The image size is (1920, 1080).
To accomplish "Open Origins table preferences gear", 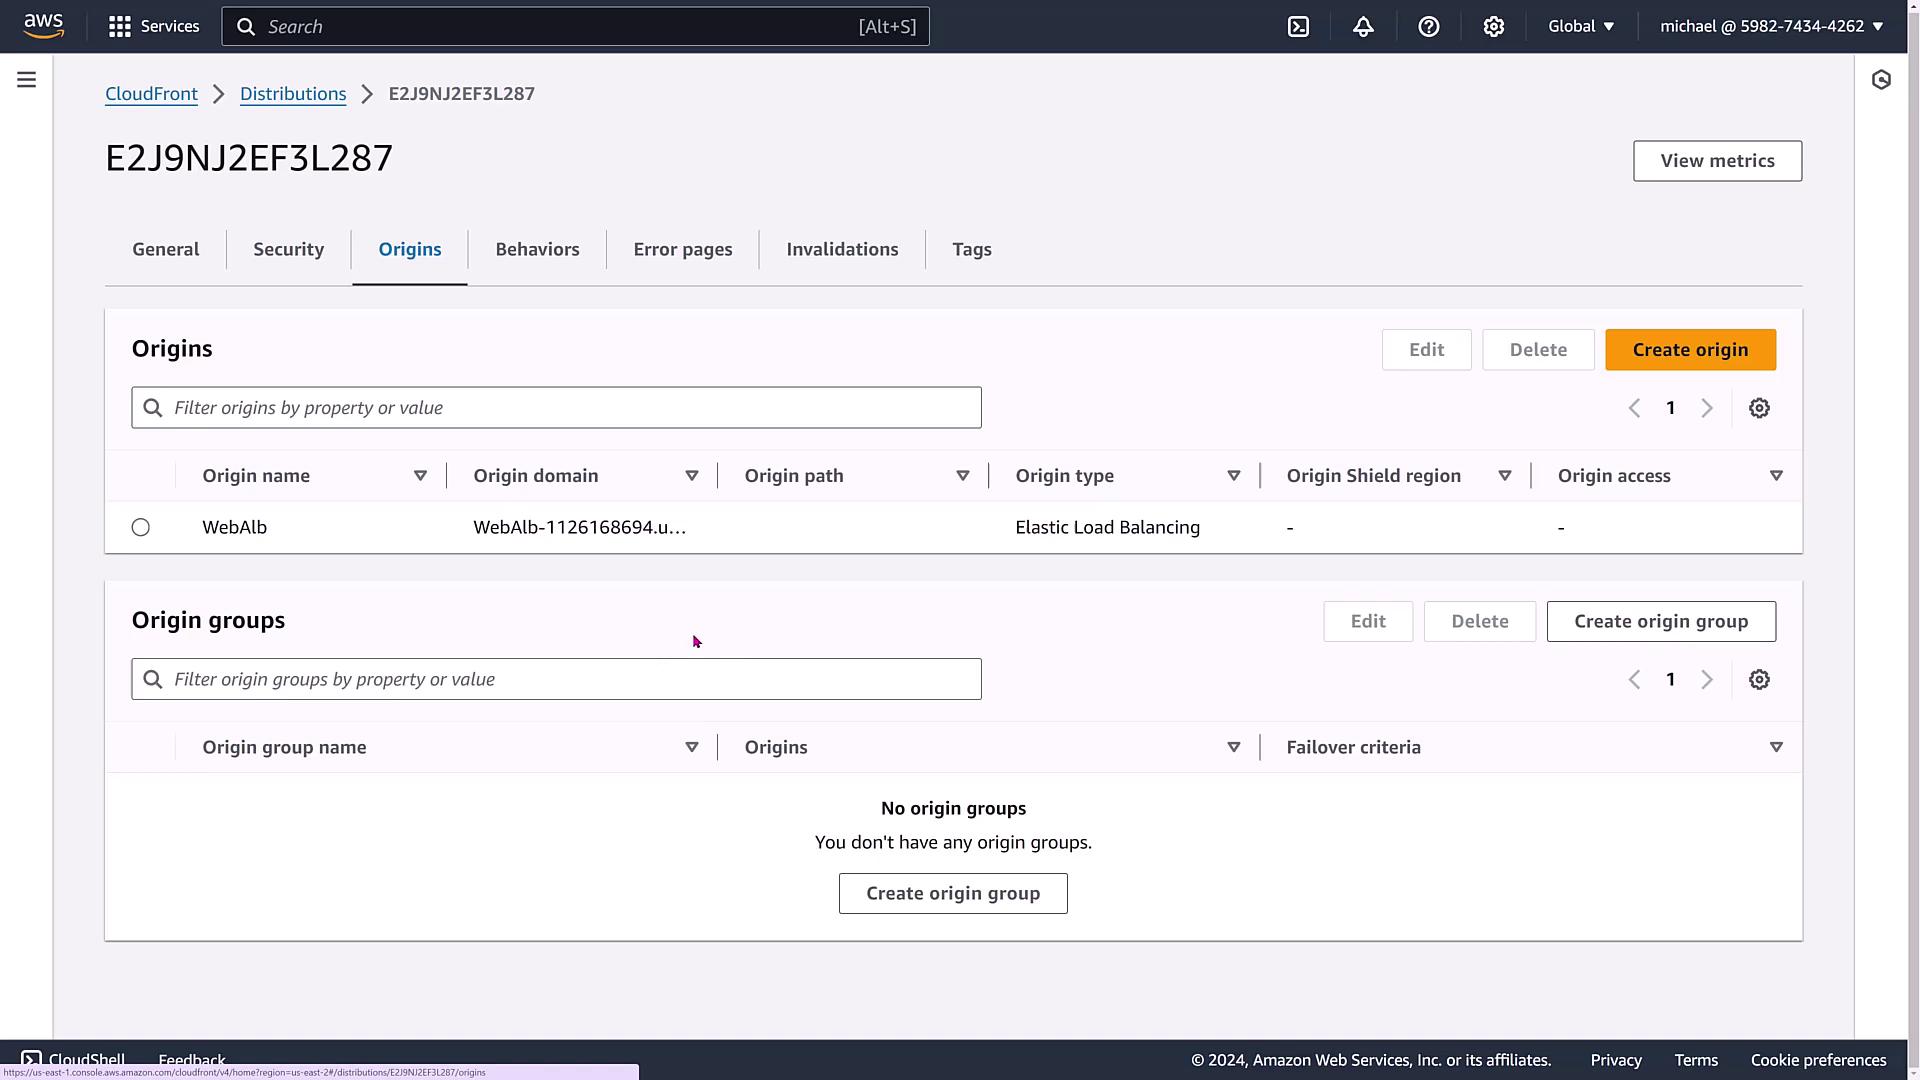I will point(1759,408).
